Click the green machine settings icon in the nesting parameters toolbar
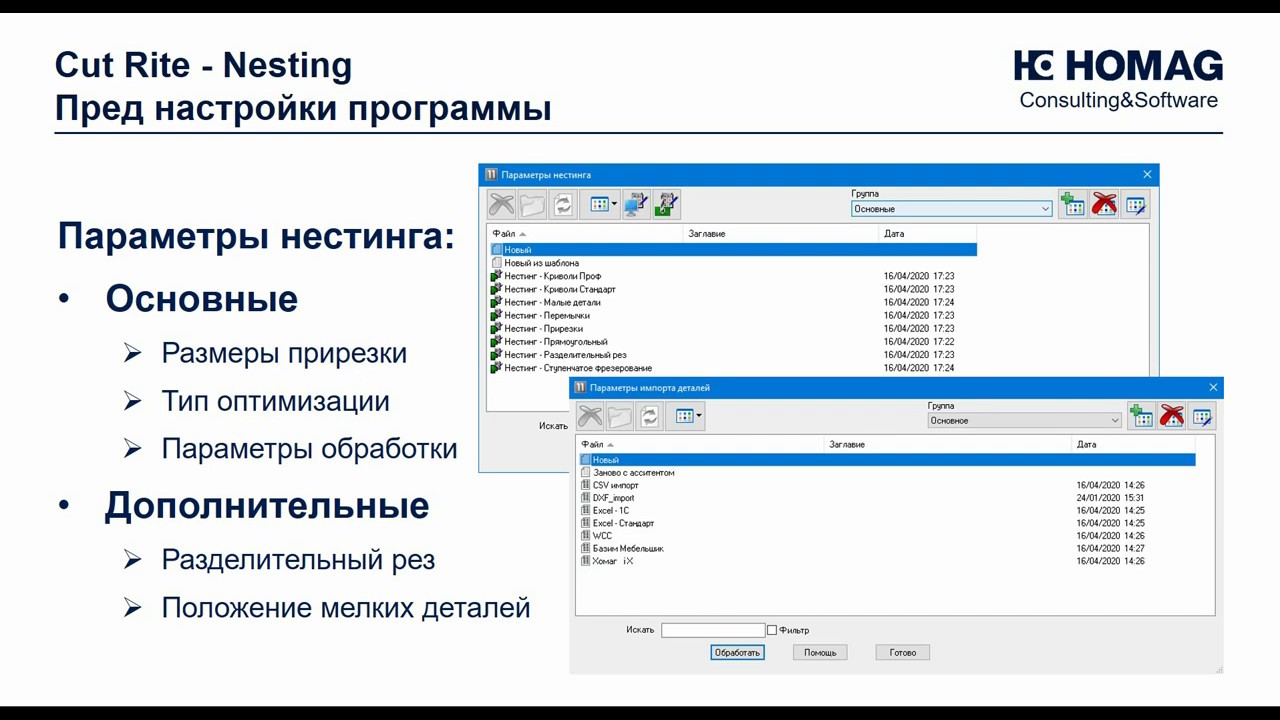The height and width of the screenshot is (720, 1280). click(x=666, y=204)
